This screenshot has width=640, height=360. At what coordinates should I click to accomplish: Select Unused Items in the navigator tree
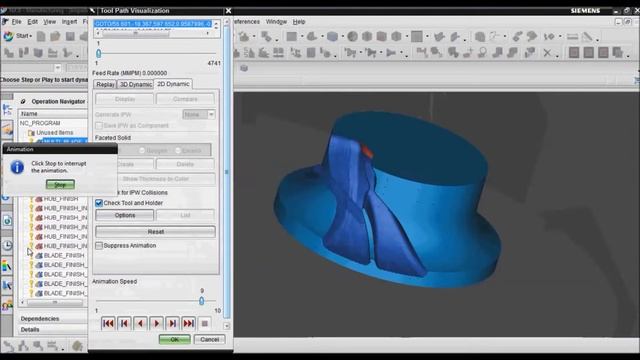click(55, 133)
